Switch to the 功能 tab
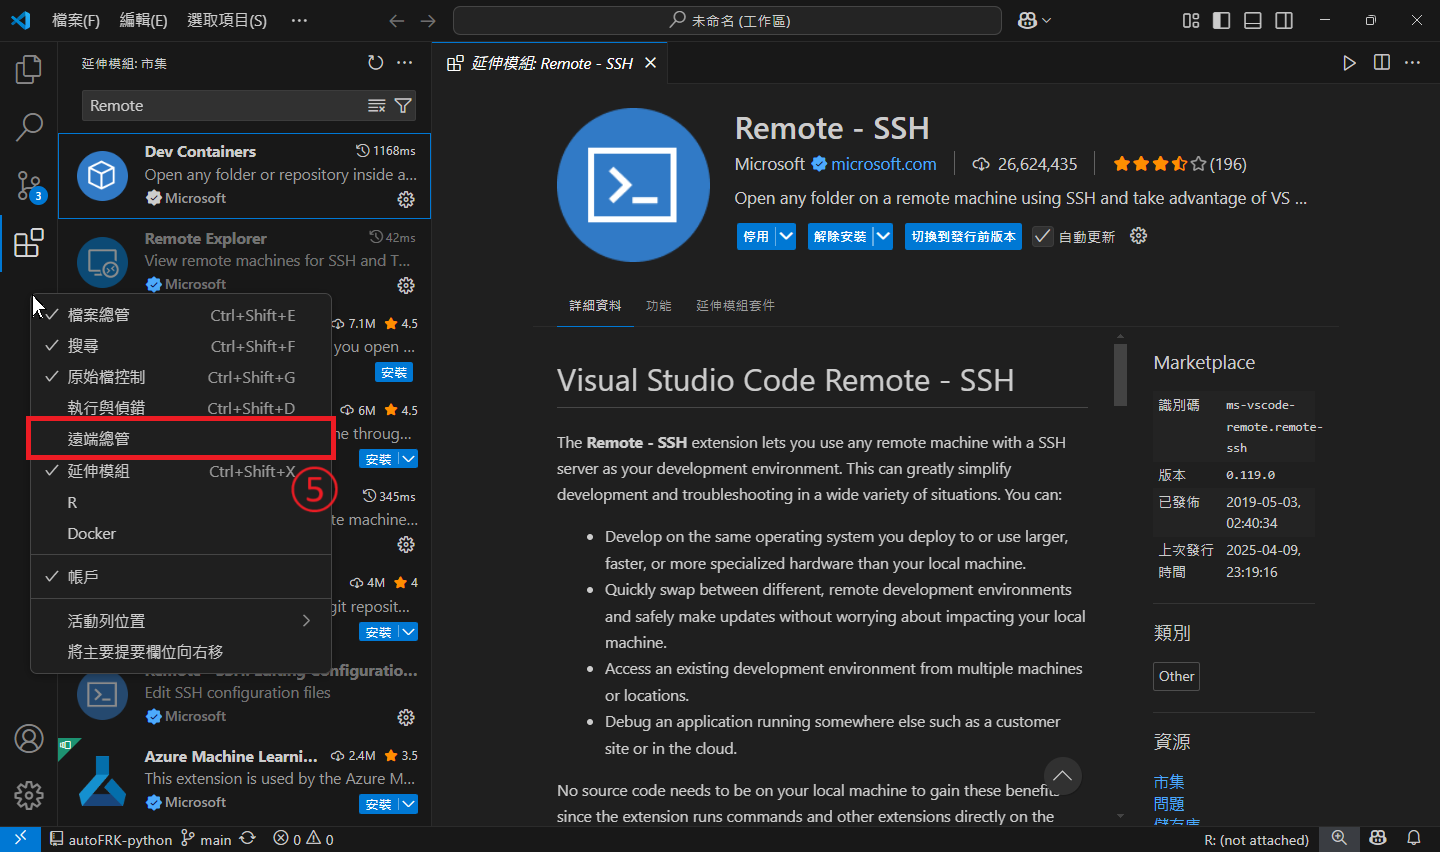1440x852 pixels. (x=659, y=306)
